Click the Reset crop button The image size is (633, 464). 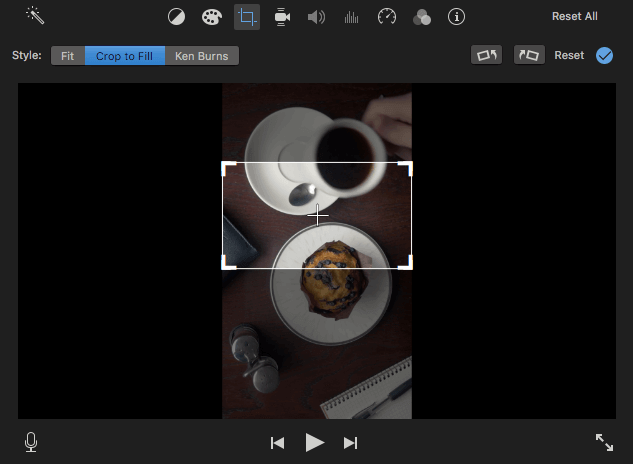point(569,55)
